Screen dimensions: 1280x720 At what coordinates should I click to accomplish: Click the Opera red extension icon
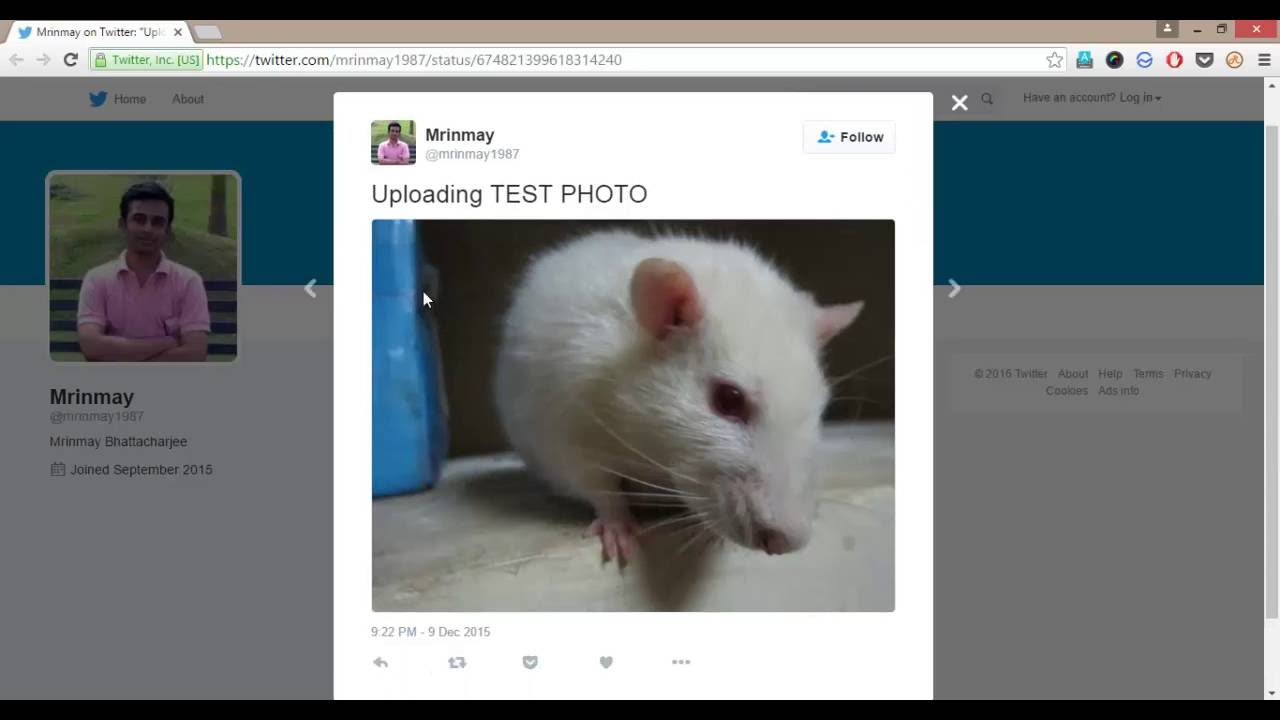1174,60
